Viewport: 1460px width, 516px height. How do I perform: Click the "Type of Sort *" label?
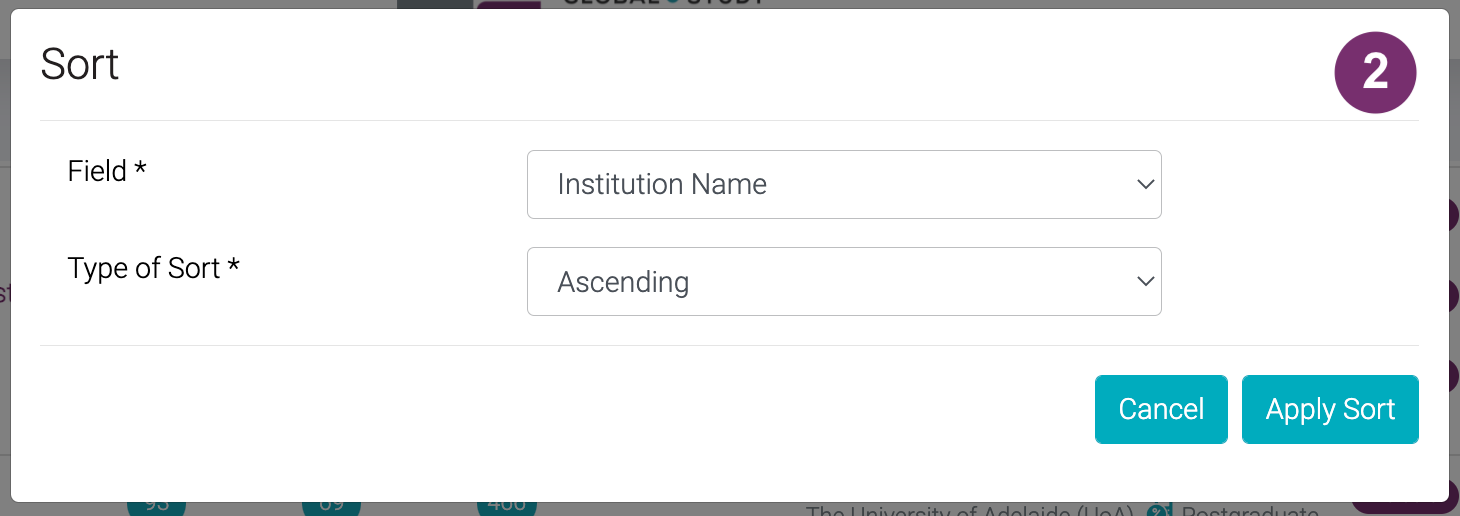pos(154,268)
